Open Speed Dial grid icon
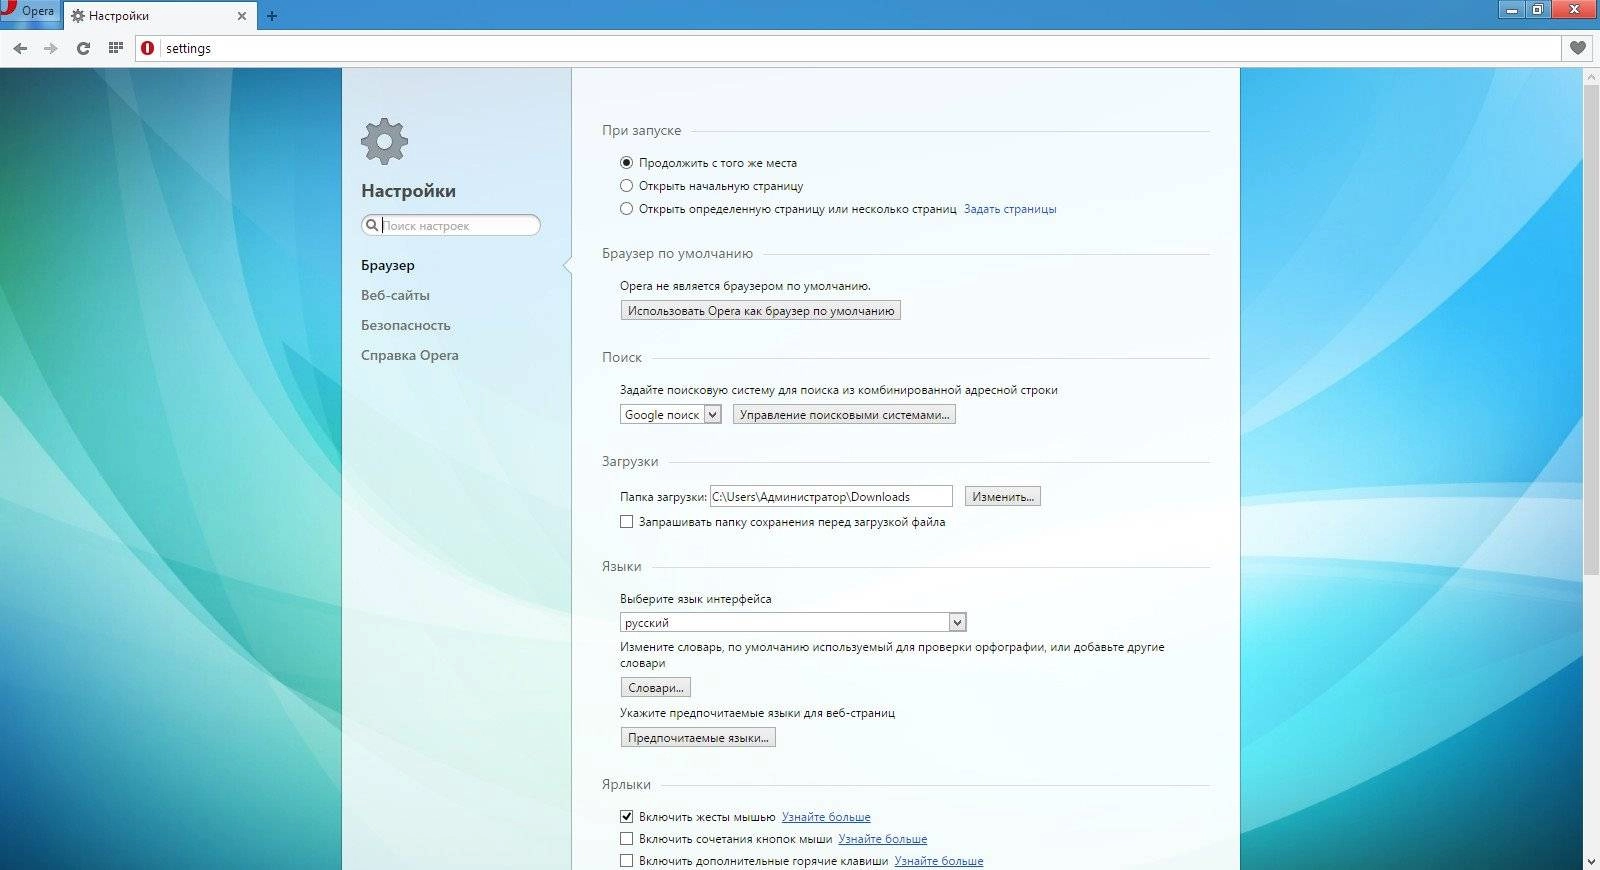This screenshot has width=1600, height=870. pos(115,48)
